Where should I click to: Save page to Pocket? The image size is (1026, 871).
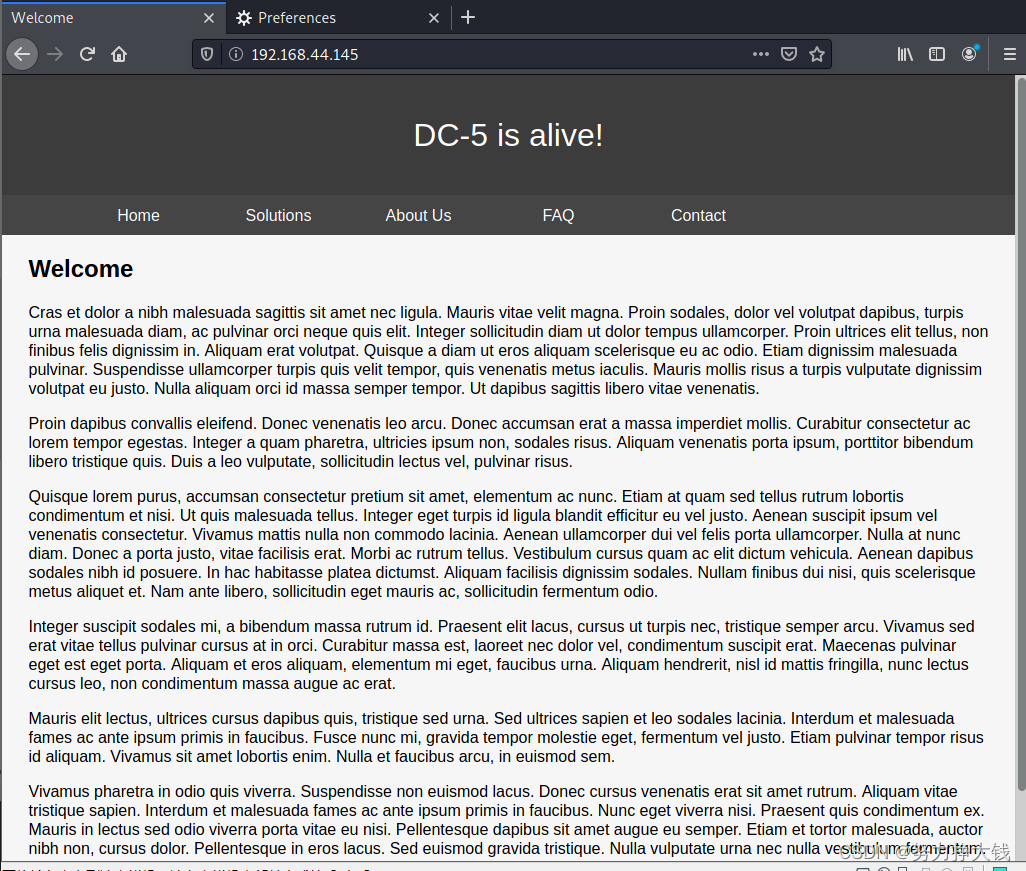pyautogui.click(x=789, y=54)
